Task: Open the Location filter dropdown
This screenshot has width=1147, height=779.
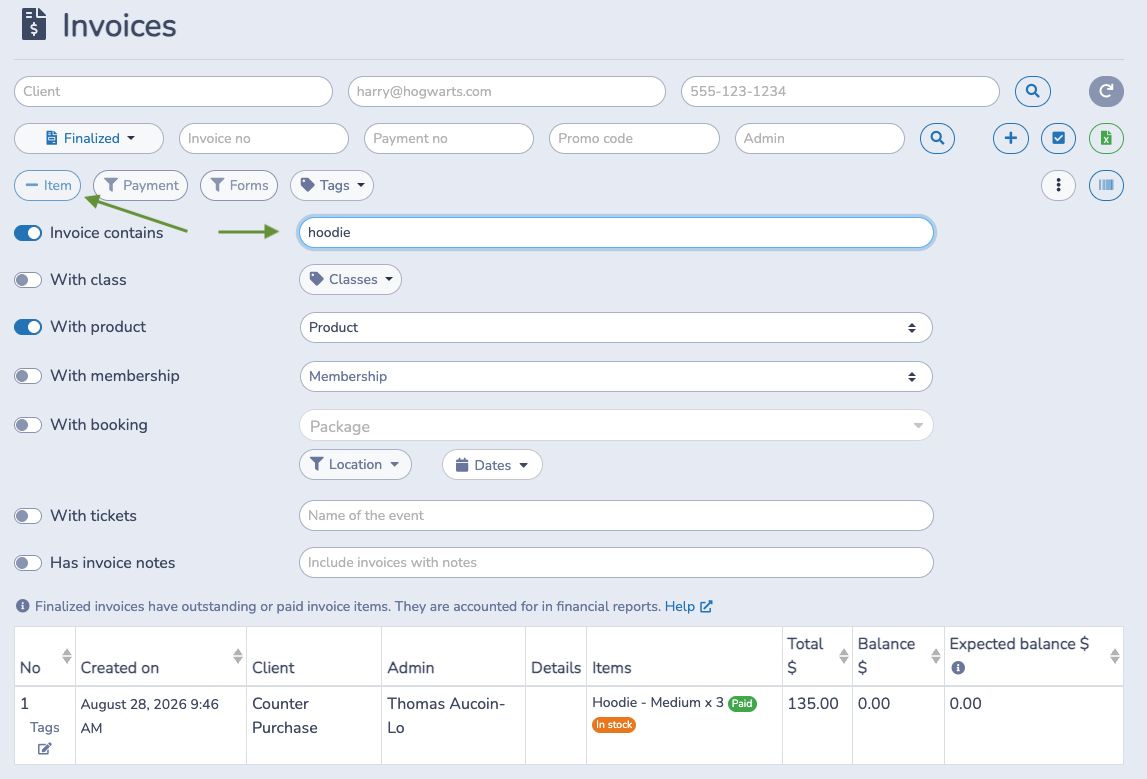Action: [x=355, y=464]
